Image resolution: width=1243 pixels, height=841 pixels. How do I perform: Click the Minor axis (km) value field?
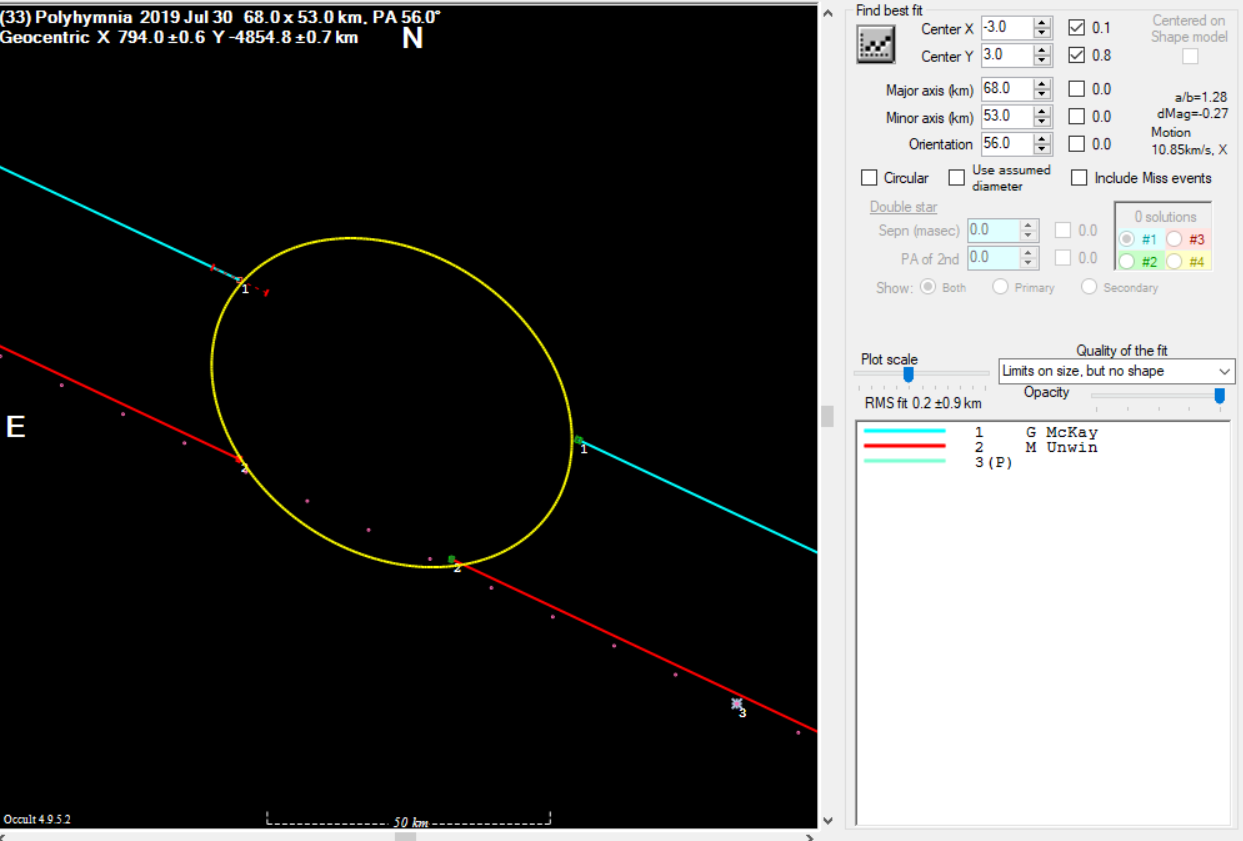click(1007, 116)
